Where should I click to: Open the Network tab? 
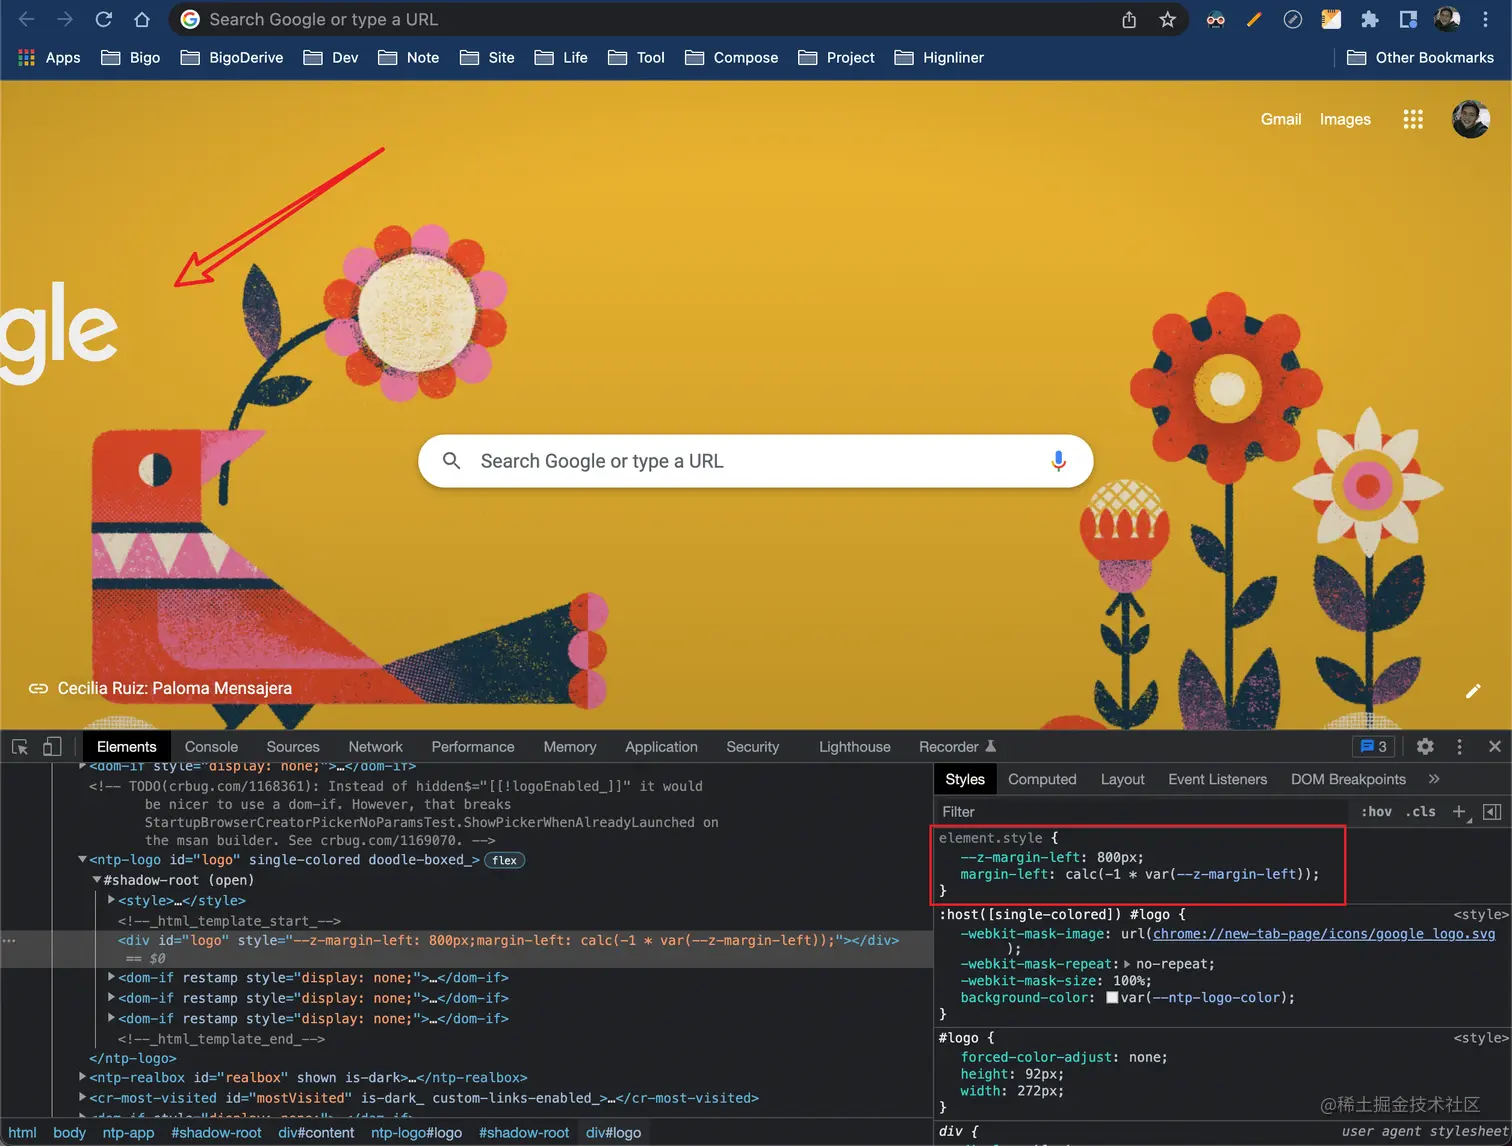click(376, 747)
